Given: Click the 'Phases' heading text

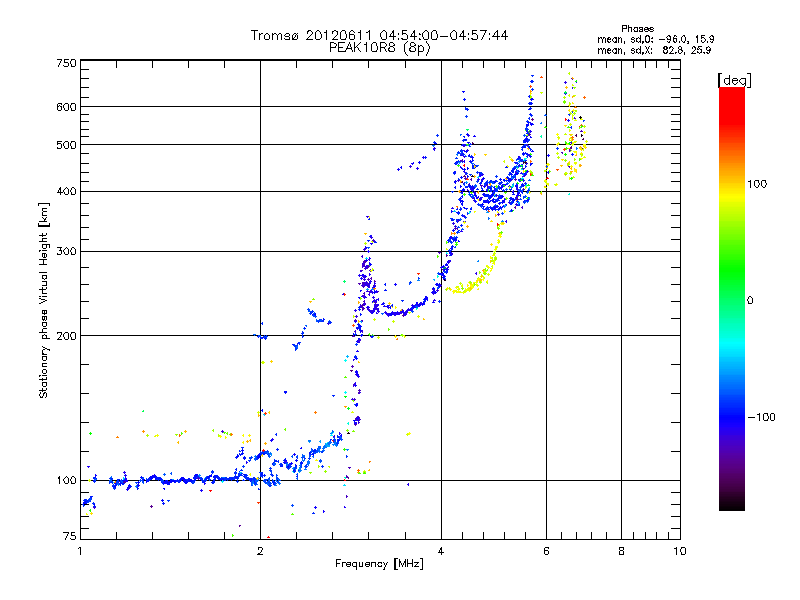Looking at the screenshot, I should 637,29.
